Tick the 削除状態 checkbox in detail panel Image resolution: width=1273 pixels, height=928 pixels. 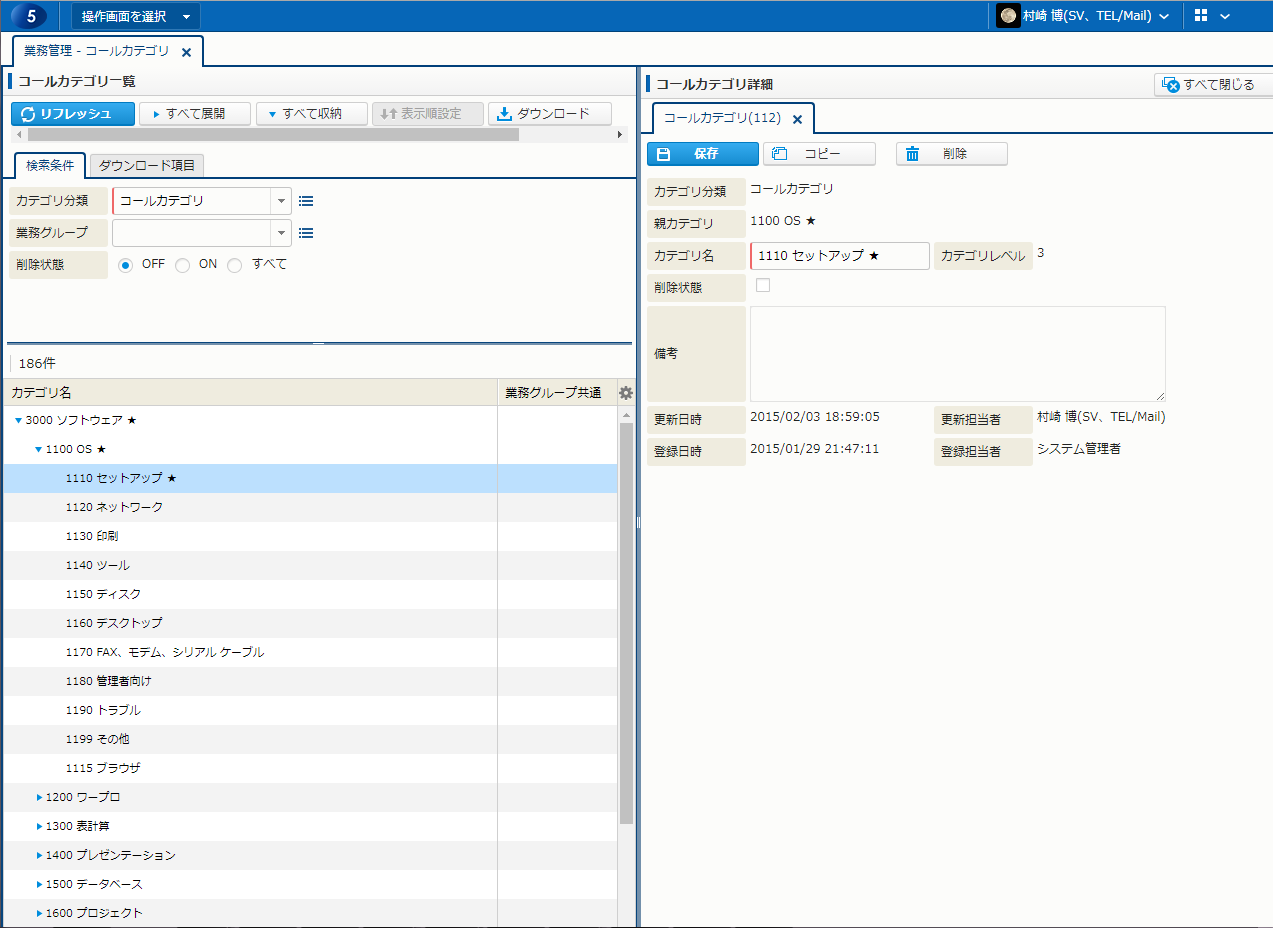[x=763, y=285]
